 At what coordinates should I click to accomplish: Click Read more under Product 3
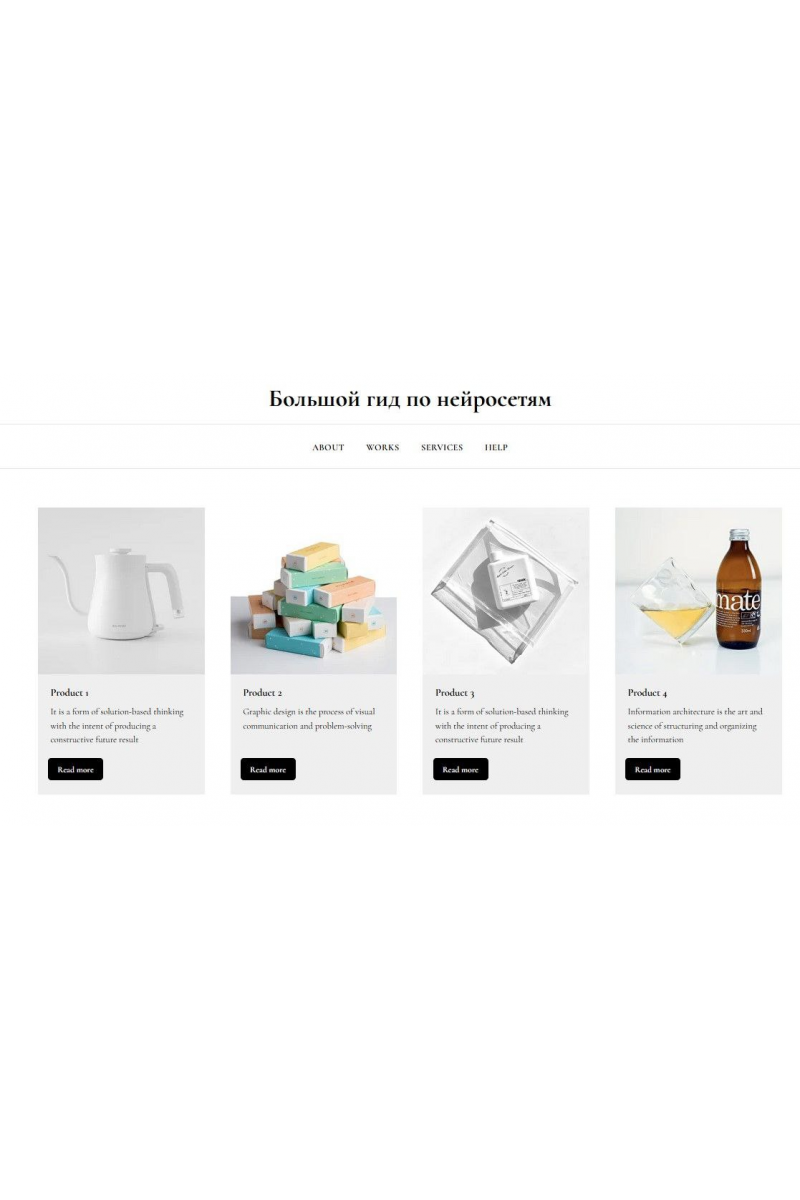pos(460,769)
